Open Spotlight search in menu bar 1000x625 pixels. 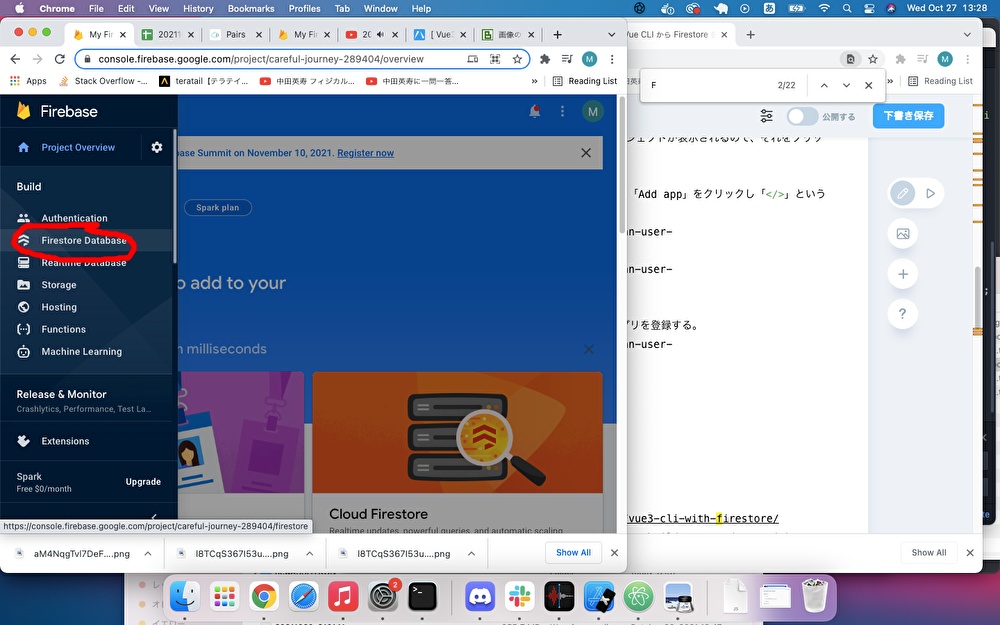(846, 8)
